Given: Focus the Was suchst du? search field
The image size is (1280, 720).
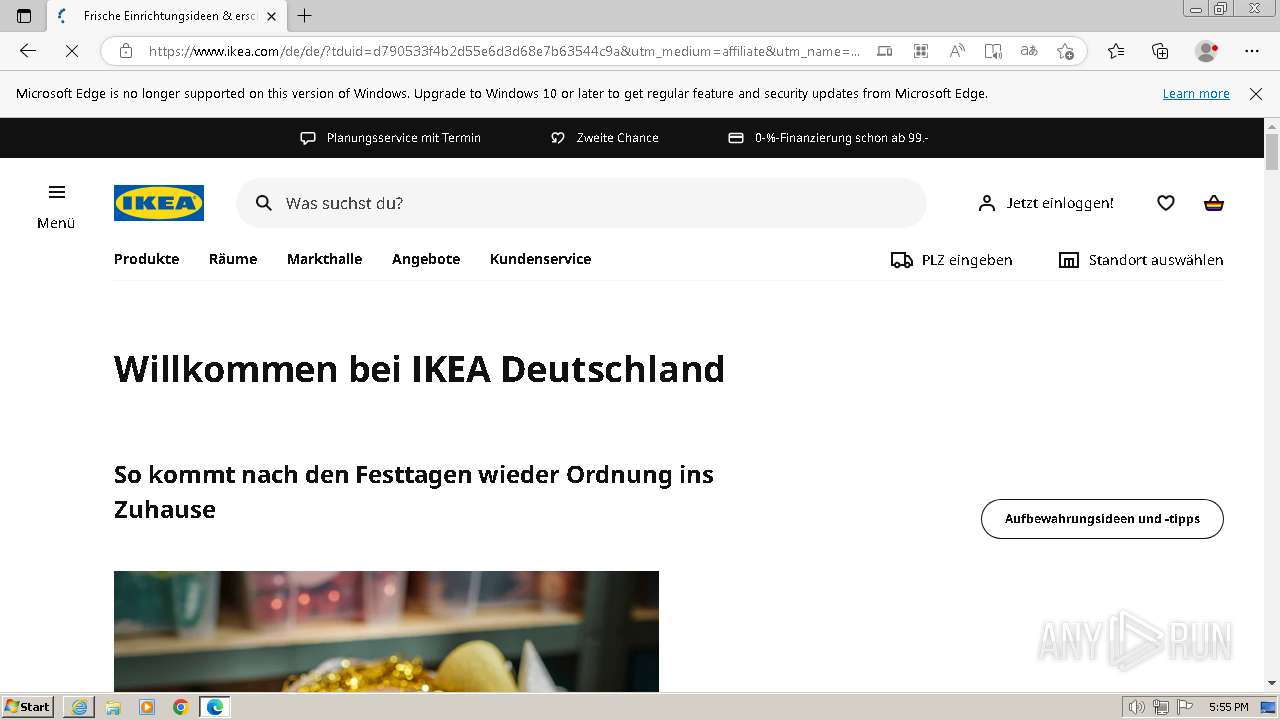Looking at the screenshot, I should 581,203.
